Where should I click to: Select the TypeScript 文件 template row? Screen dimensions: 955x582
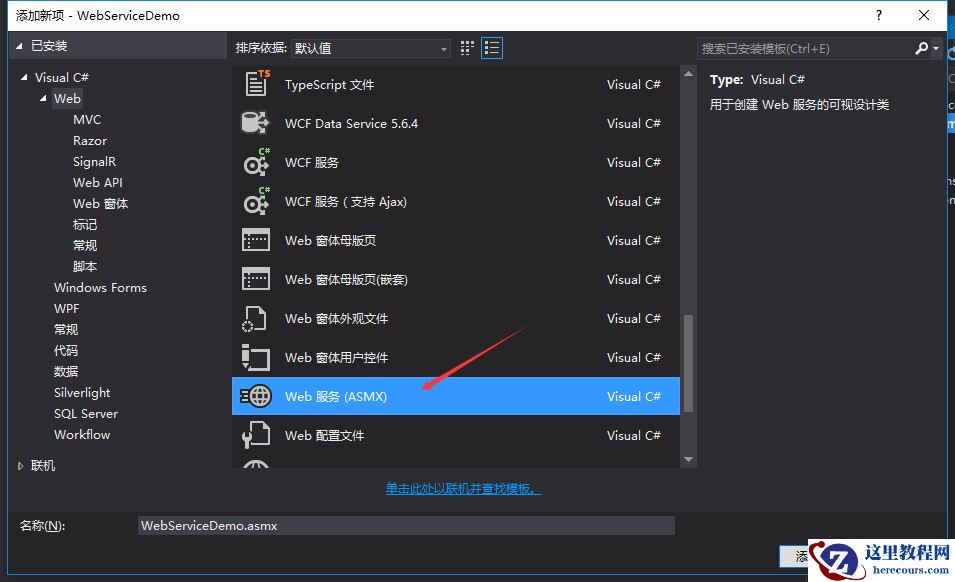(x=456, y=84)
